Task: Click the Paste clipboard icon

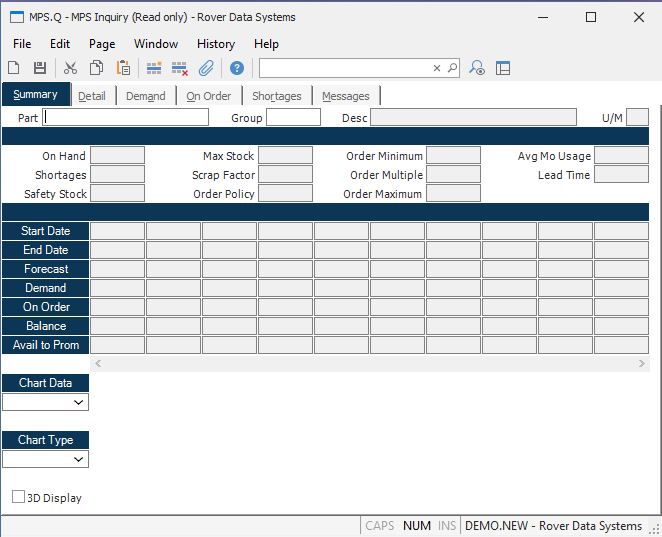Action: [x=123, y=68]
